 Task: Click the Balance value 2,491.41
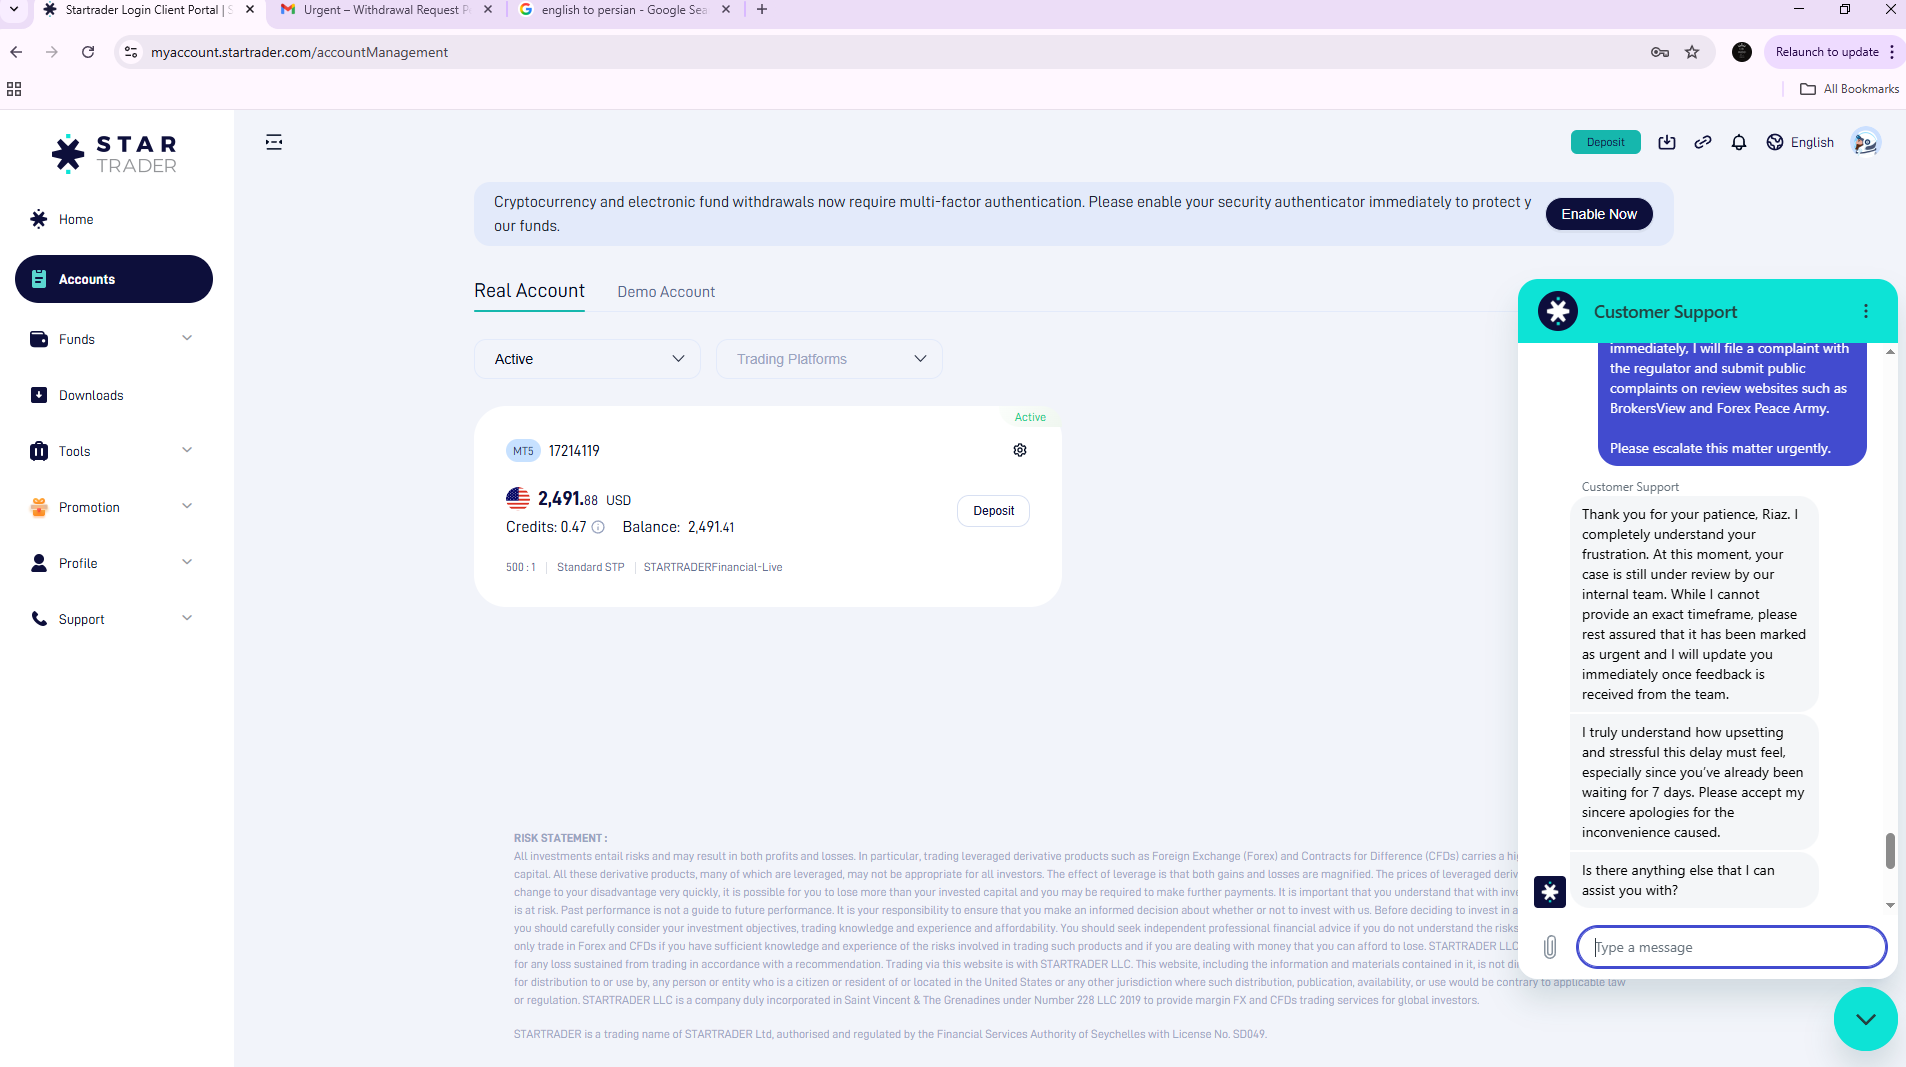(711, 527)
